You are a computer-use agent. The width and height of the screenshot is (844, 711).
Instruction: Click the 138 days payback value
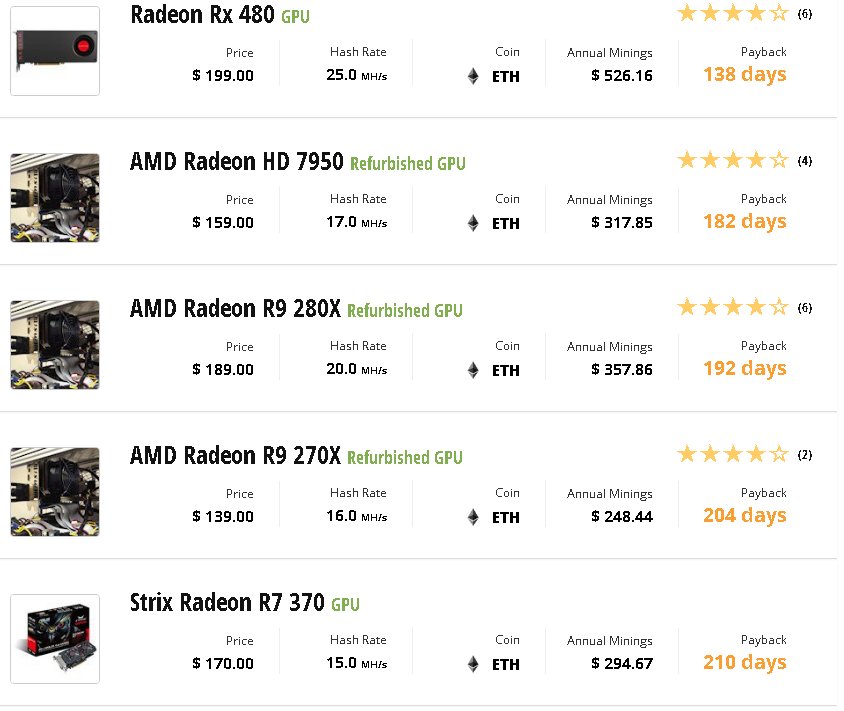pos(744,75)
